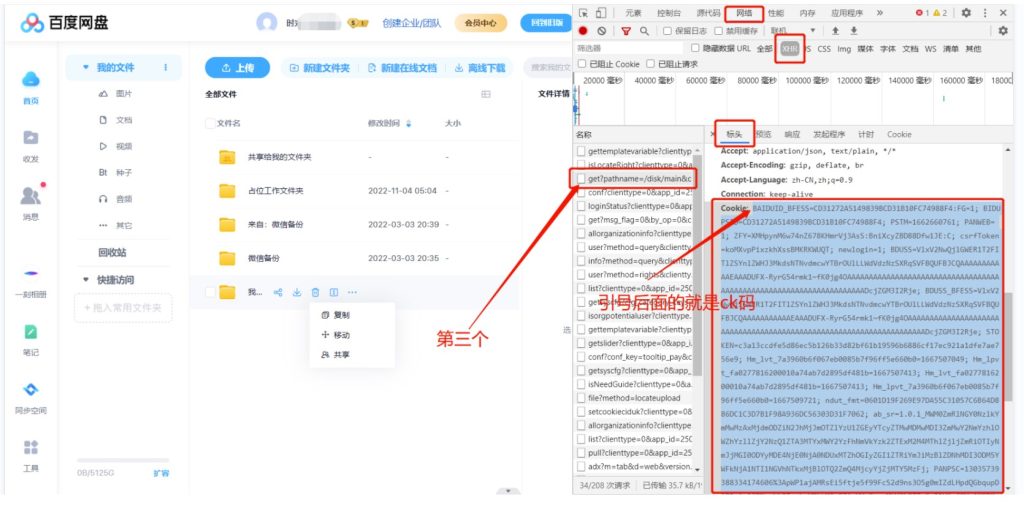1024x505 pixels.
Task: Switch to the 网络 DevTools tab
Action: tap(744, 12)
